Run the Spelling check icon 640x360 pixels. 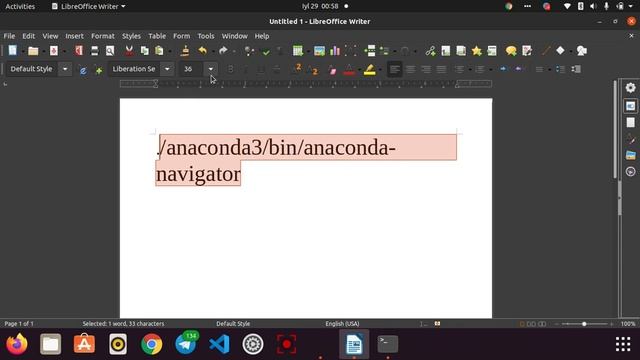[266, 51]
